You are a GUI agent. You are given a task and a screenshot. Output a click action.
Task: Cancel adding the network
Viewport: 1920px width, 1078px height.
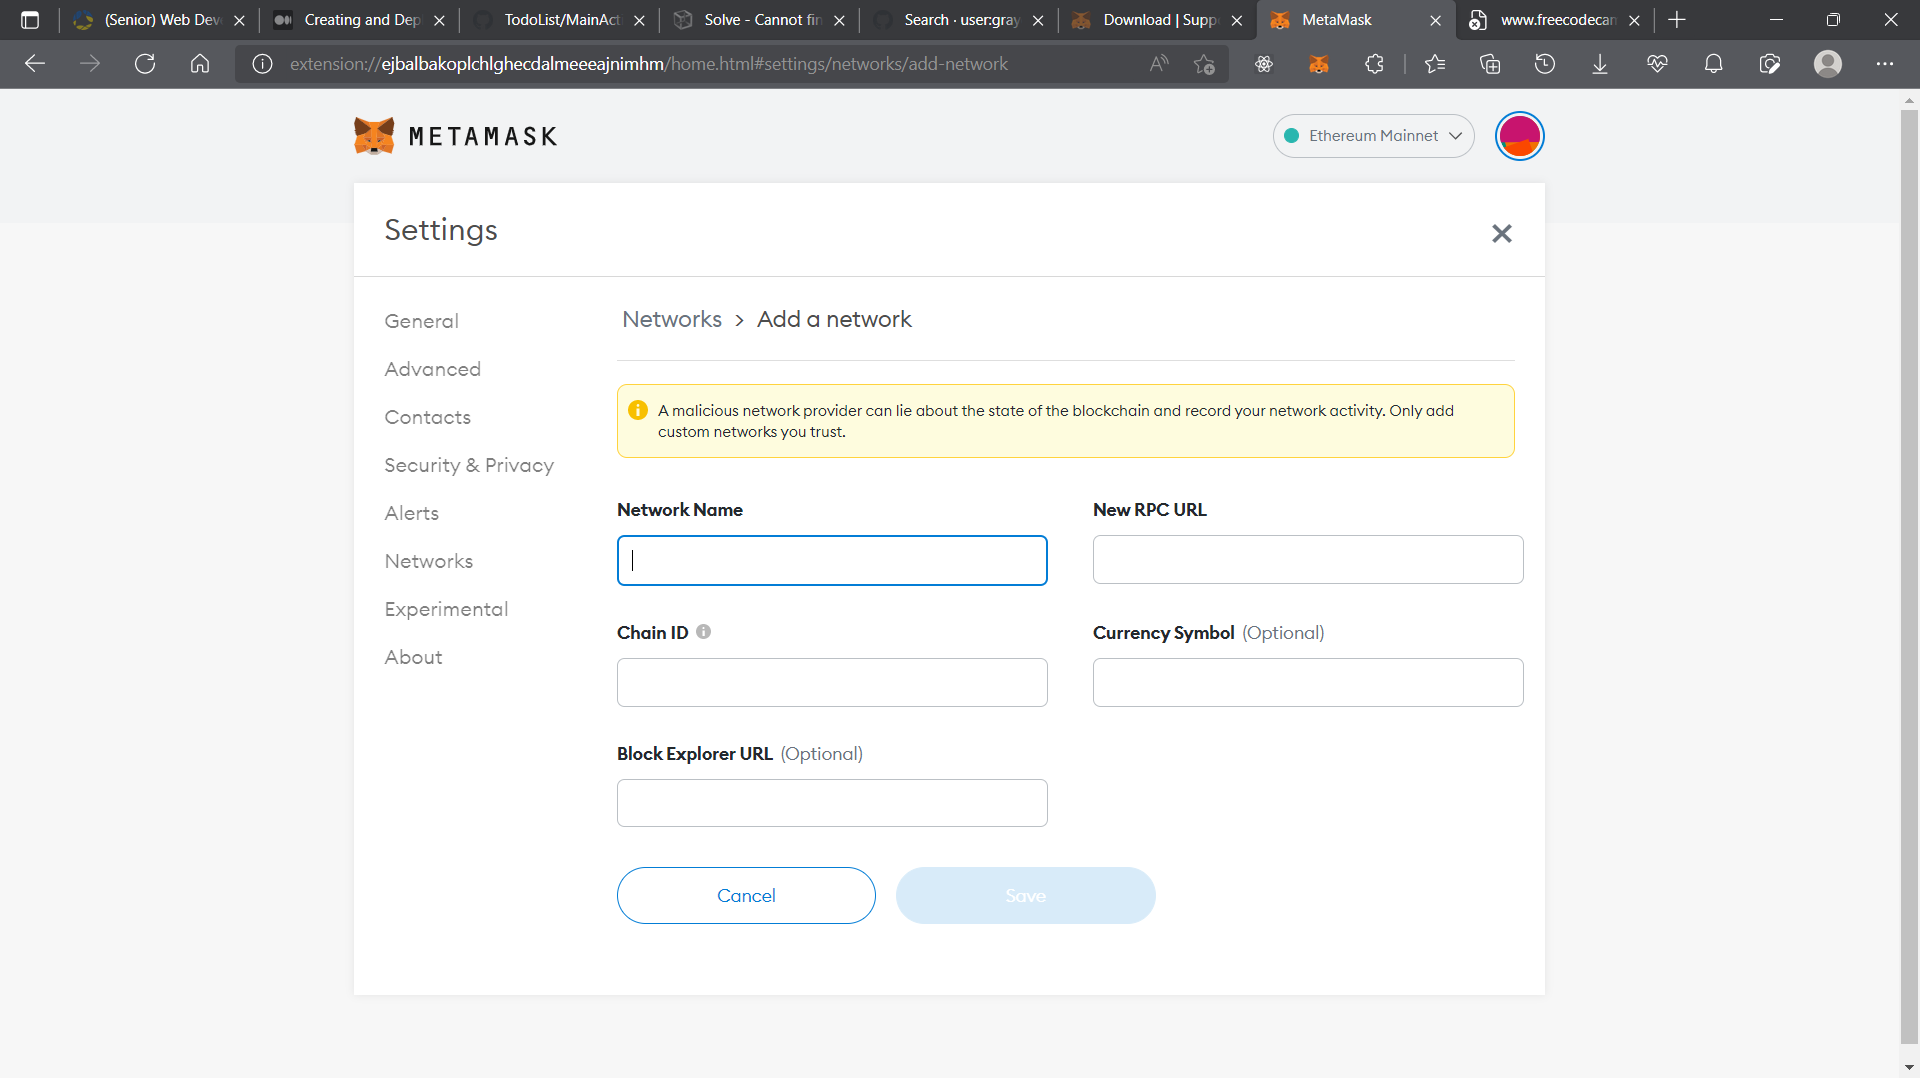pyautogui.click(x=746, y=895)
